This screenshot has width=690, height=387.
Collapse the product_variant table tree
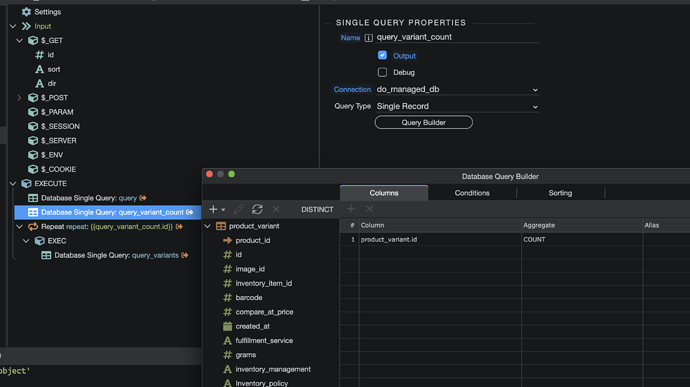coord(208,226)
